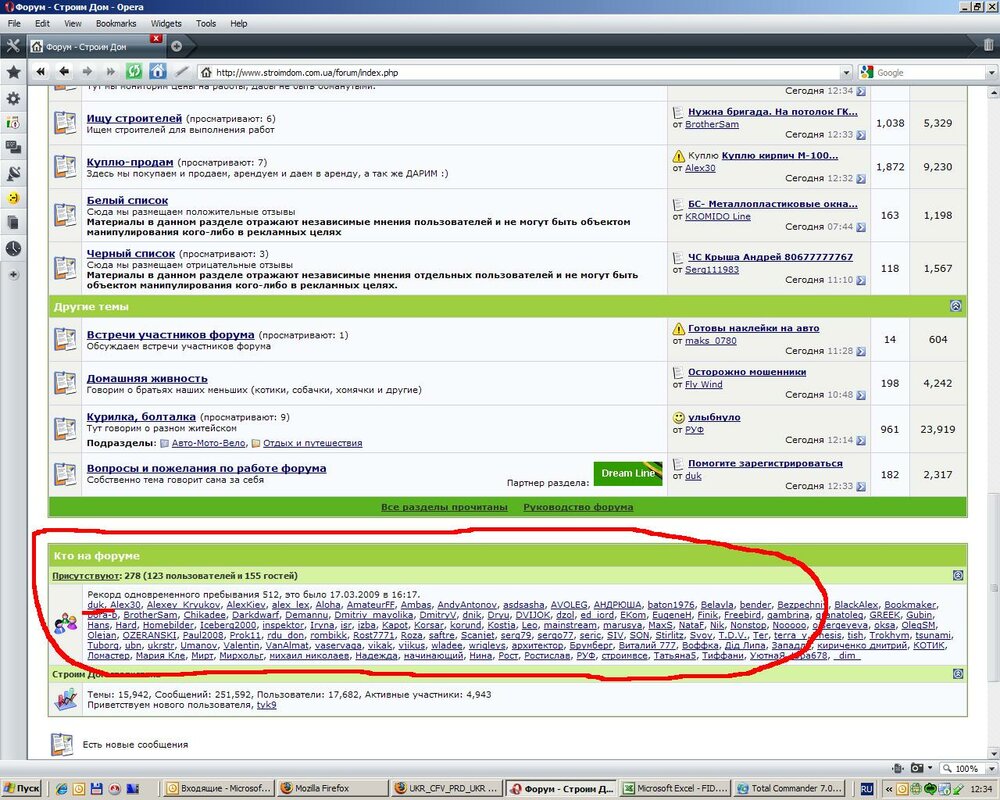Jump to last post in Ищу строителей row

tap(861, 135)
